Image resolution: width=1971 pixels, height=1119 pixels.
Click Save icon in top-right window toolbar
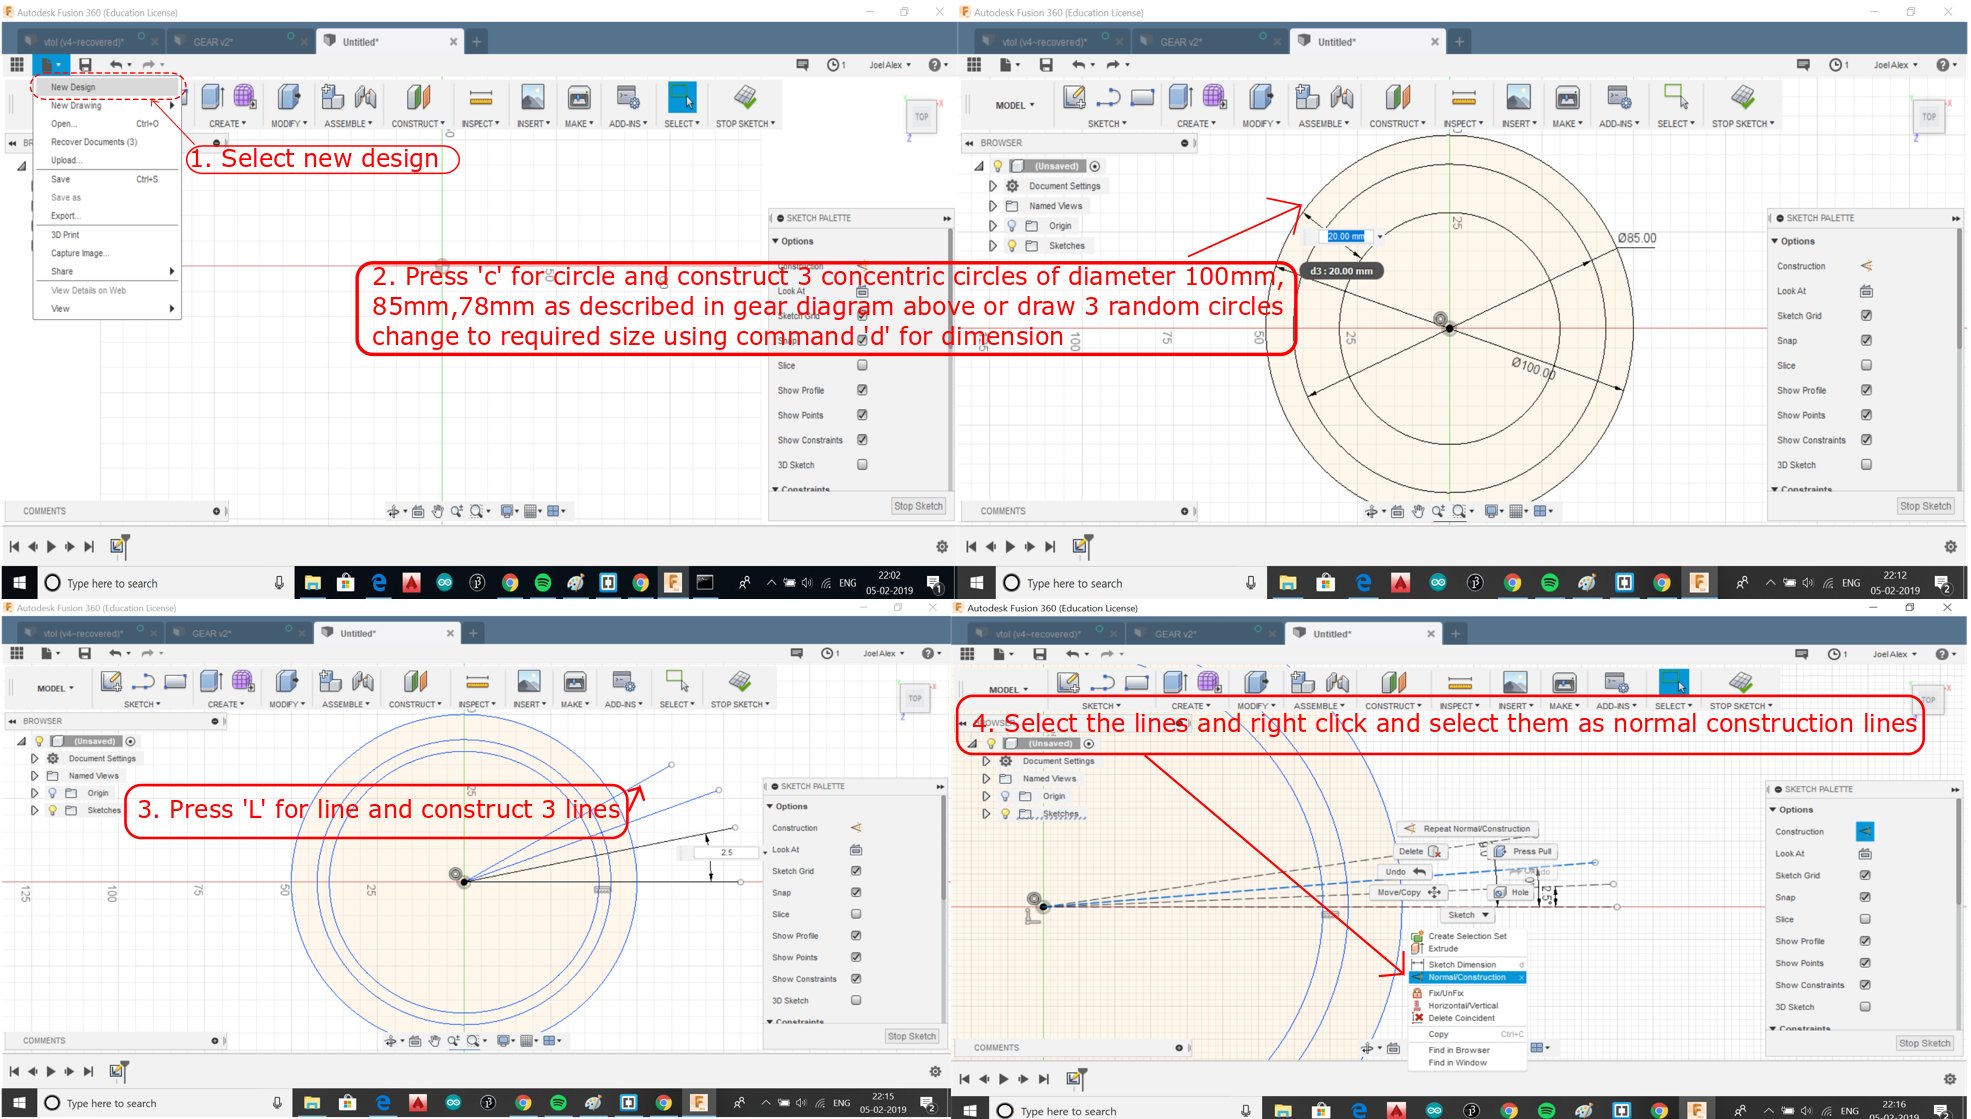tap(1045, 65)
